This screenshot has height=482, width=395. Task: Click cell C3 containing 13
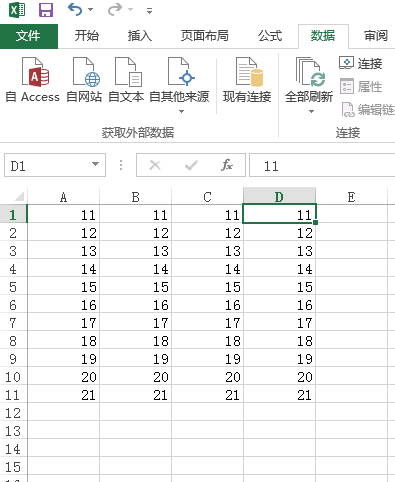pyautogui.click(x=207, y=250)
